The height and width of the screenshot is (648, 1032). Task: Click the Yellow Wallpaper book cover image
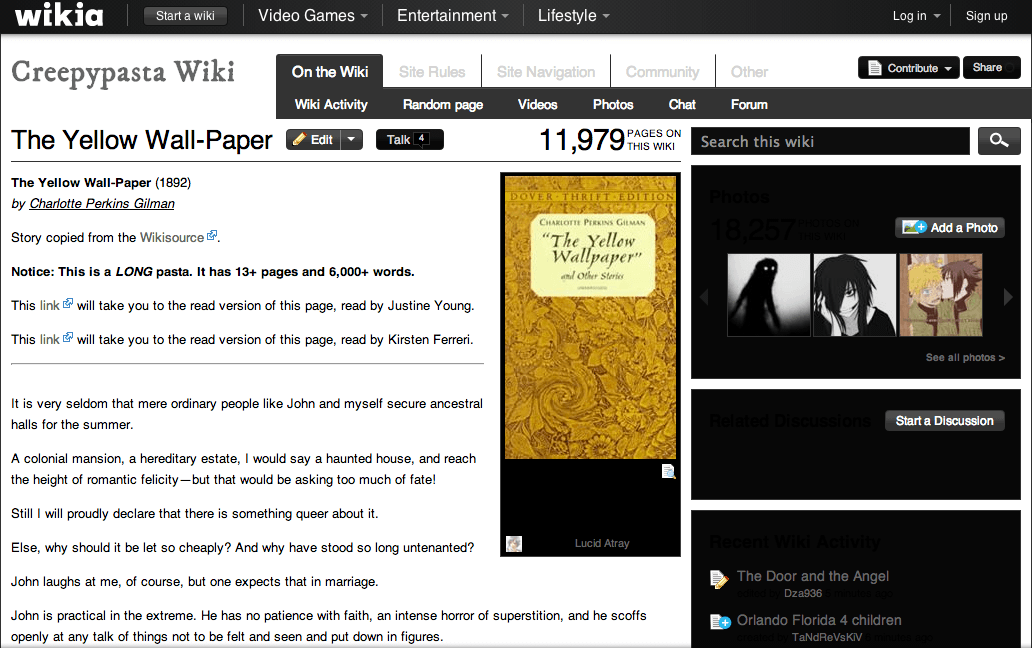pyautogui.click(x=590, y=317)
